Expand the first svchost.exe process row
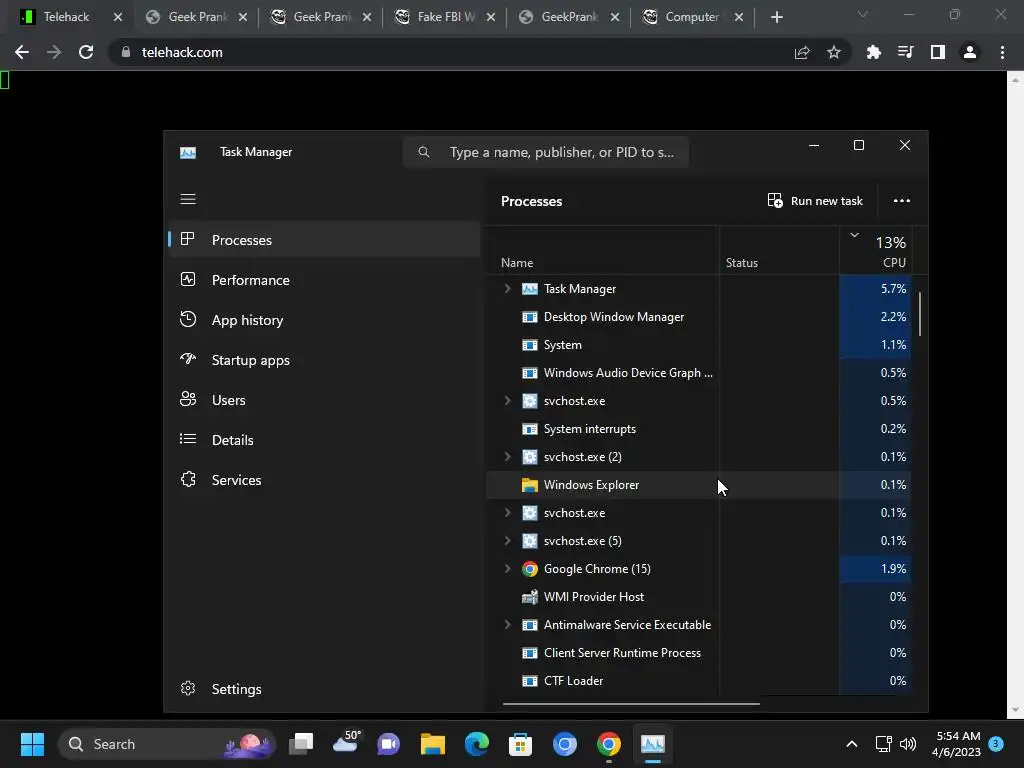Image resolution: width=1024 pixels, height=768 pixels. pyautogui.click(x=507, y=401)
